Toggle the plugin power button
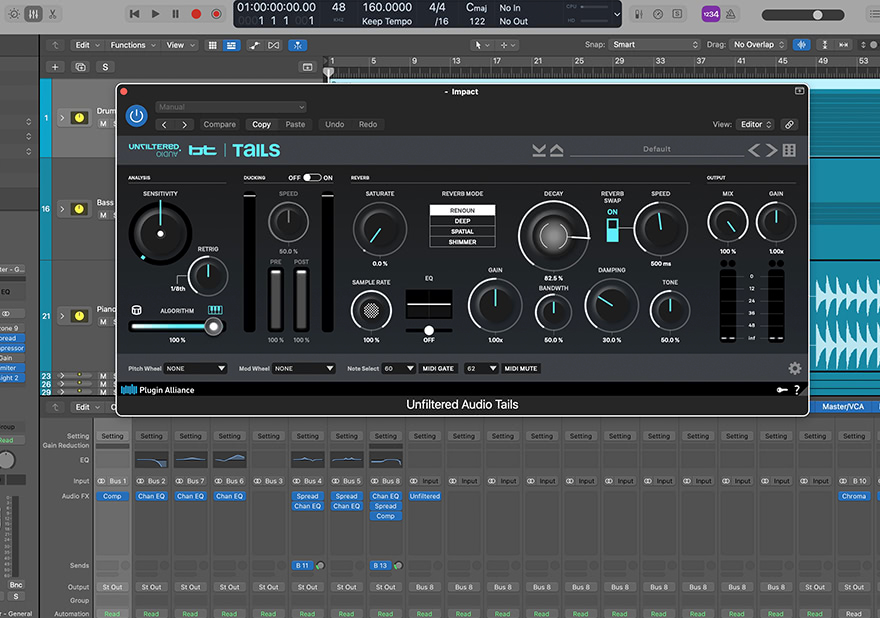Viewport: 880px width, 618px height. coord(136,116)
